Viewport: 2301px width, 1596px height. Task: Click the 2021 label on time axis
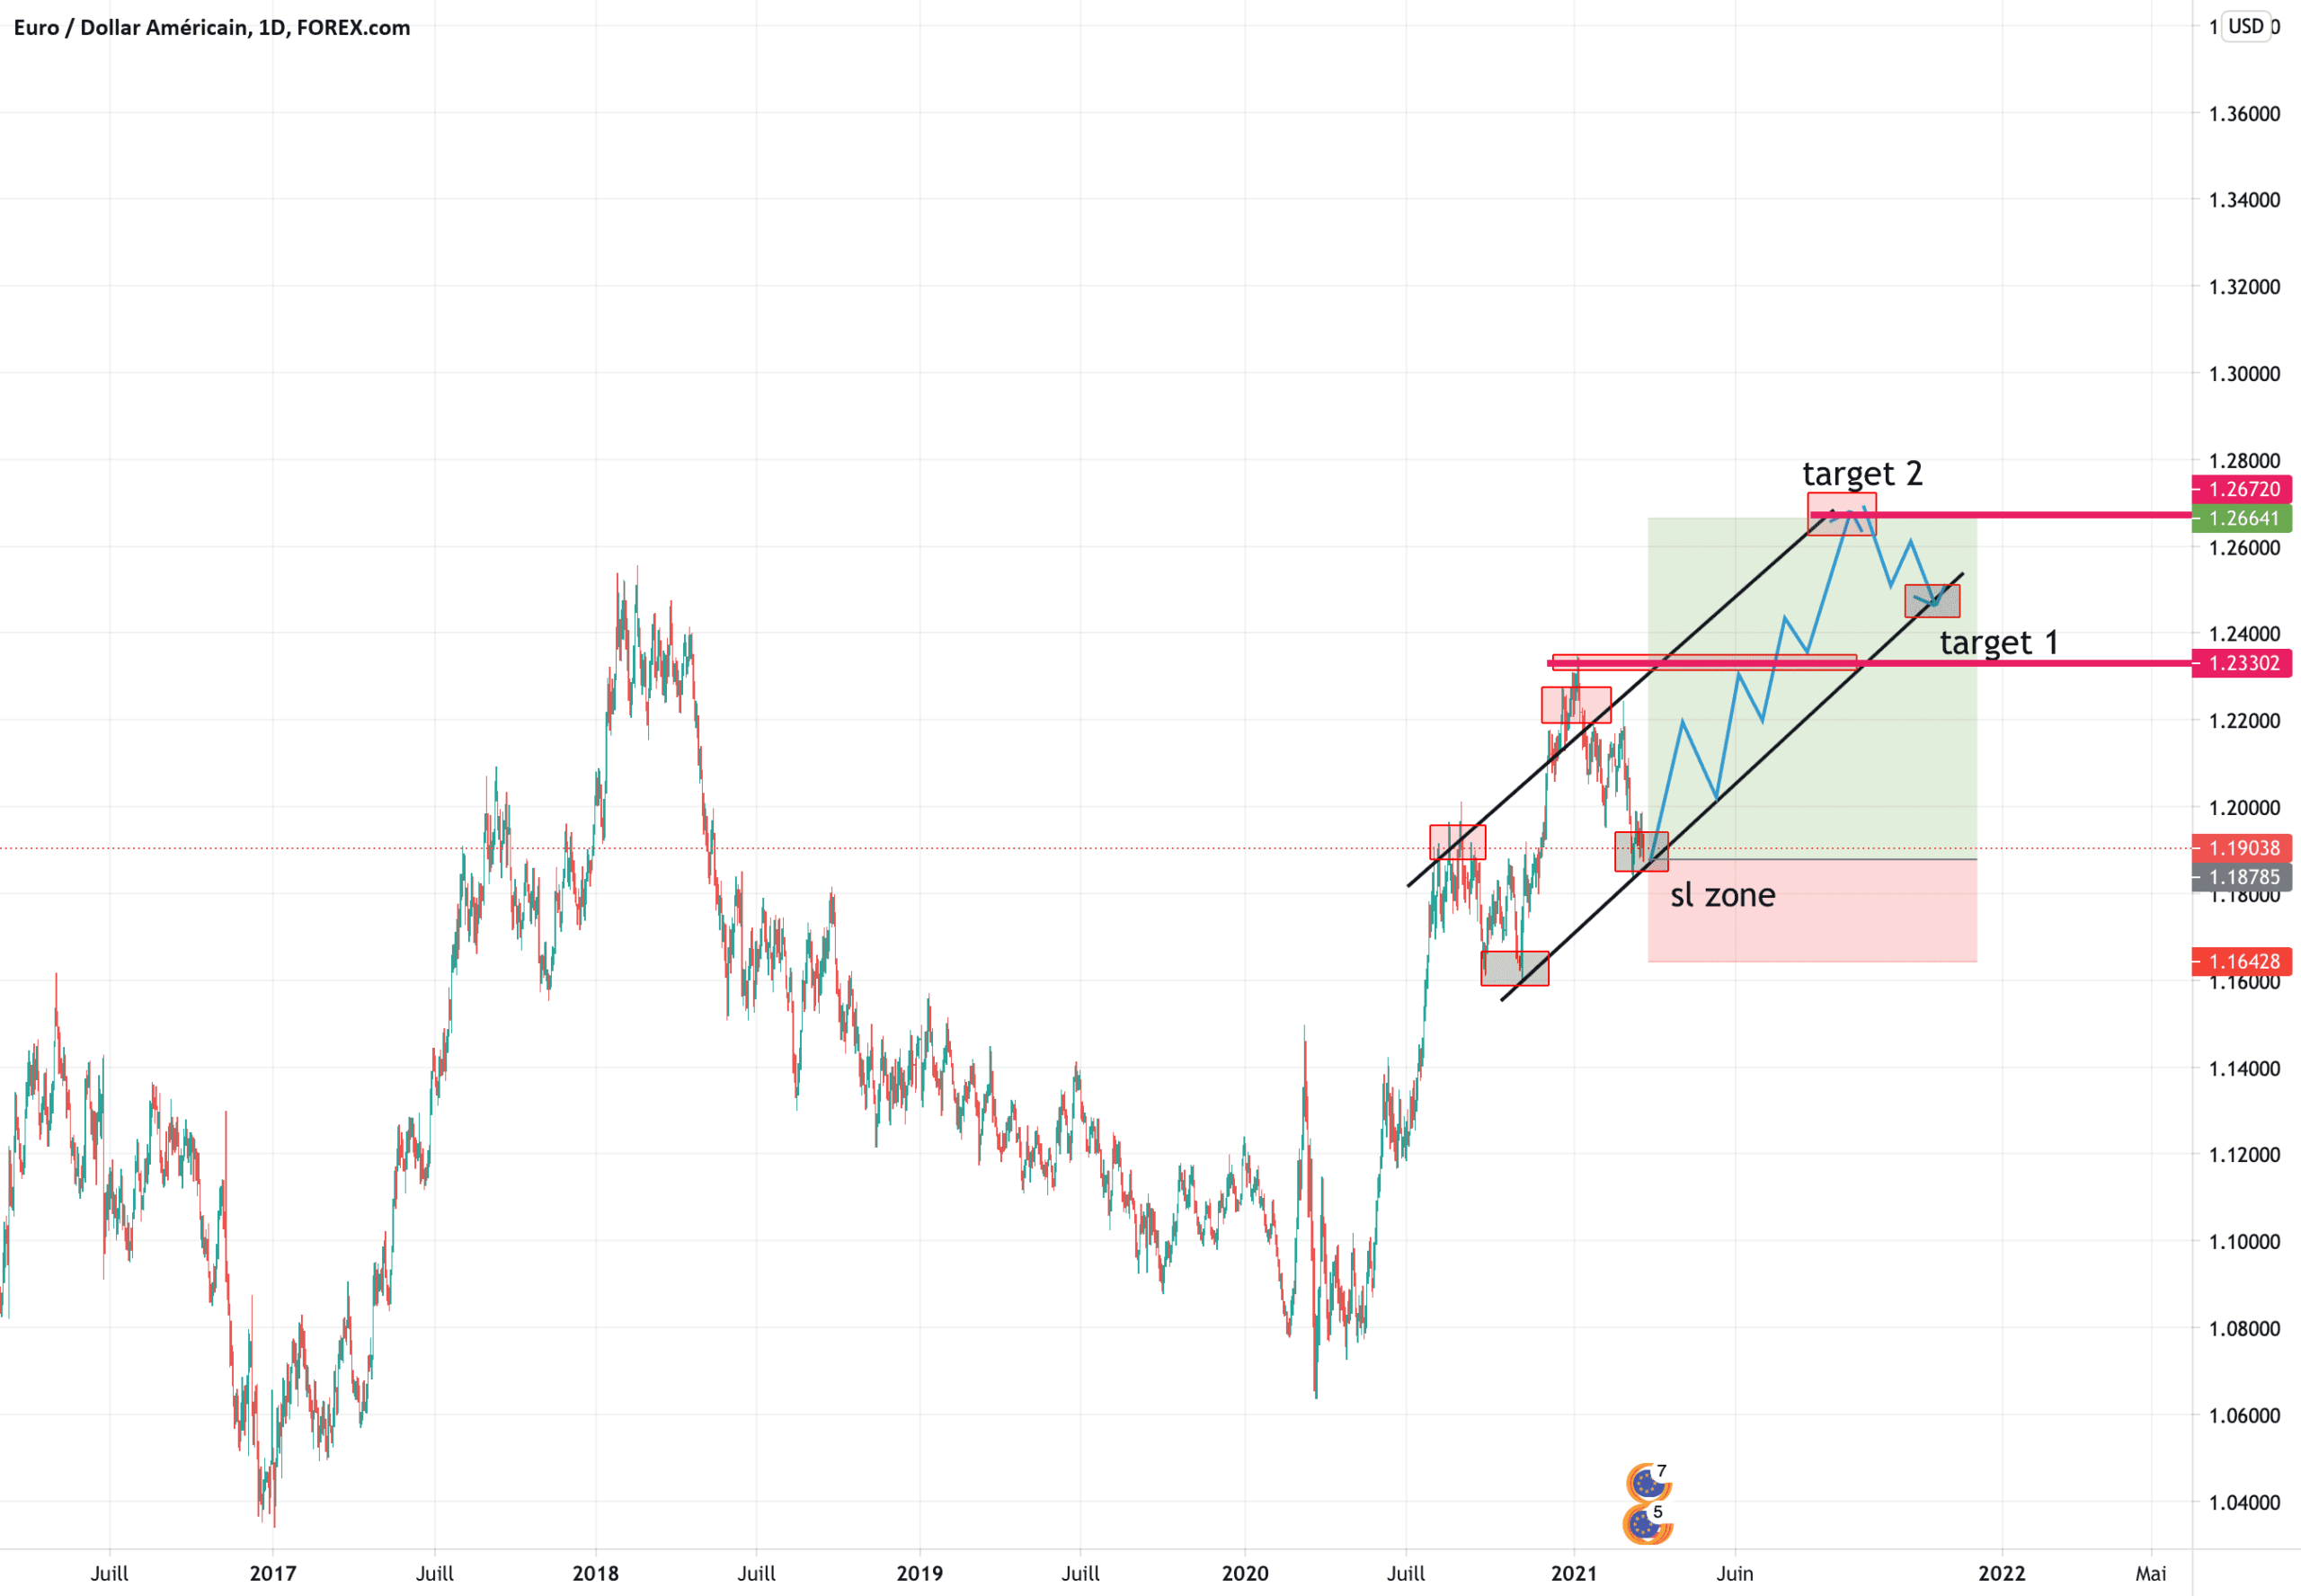1573,1573
